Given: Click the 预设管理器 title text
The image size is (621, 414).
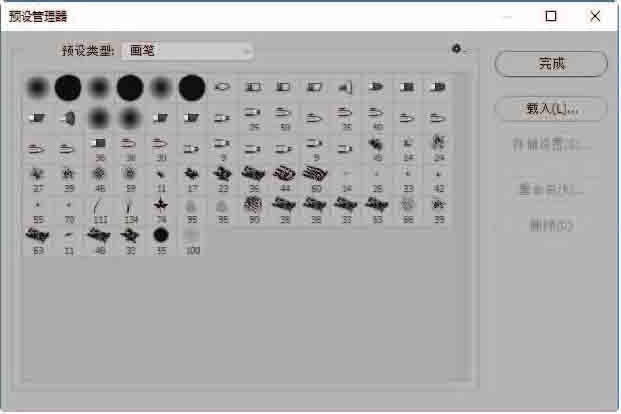Looking at the screenshot, I should click(x=38, y=16).
